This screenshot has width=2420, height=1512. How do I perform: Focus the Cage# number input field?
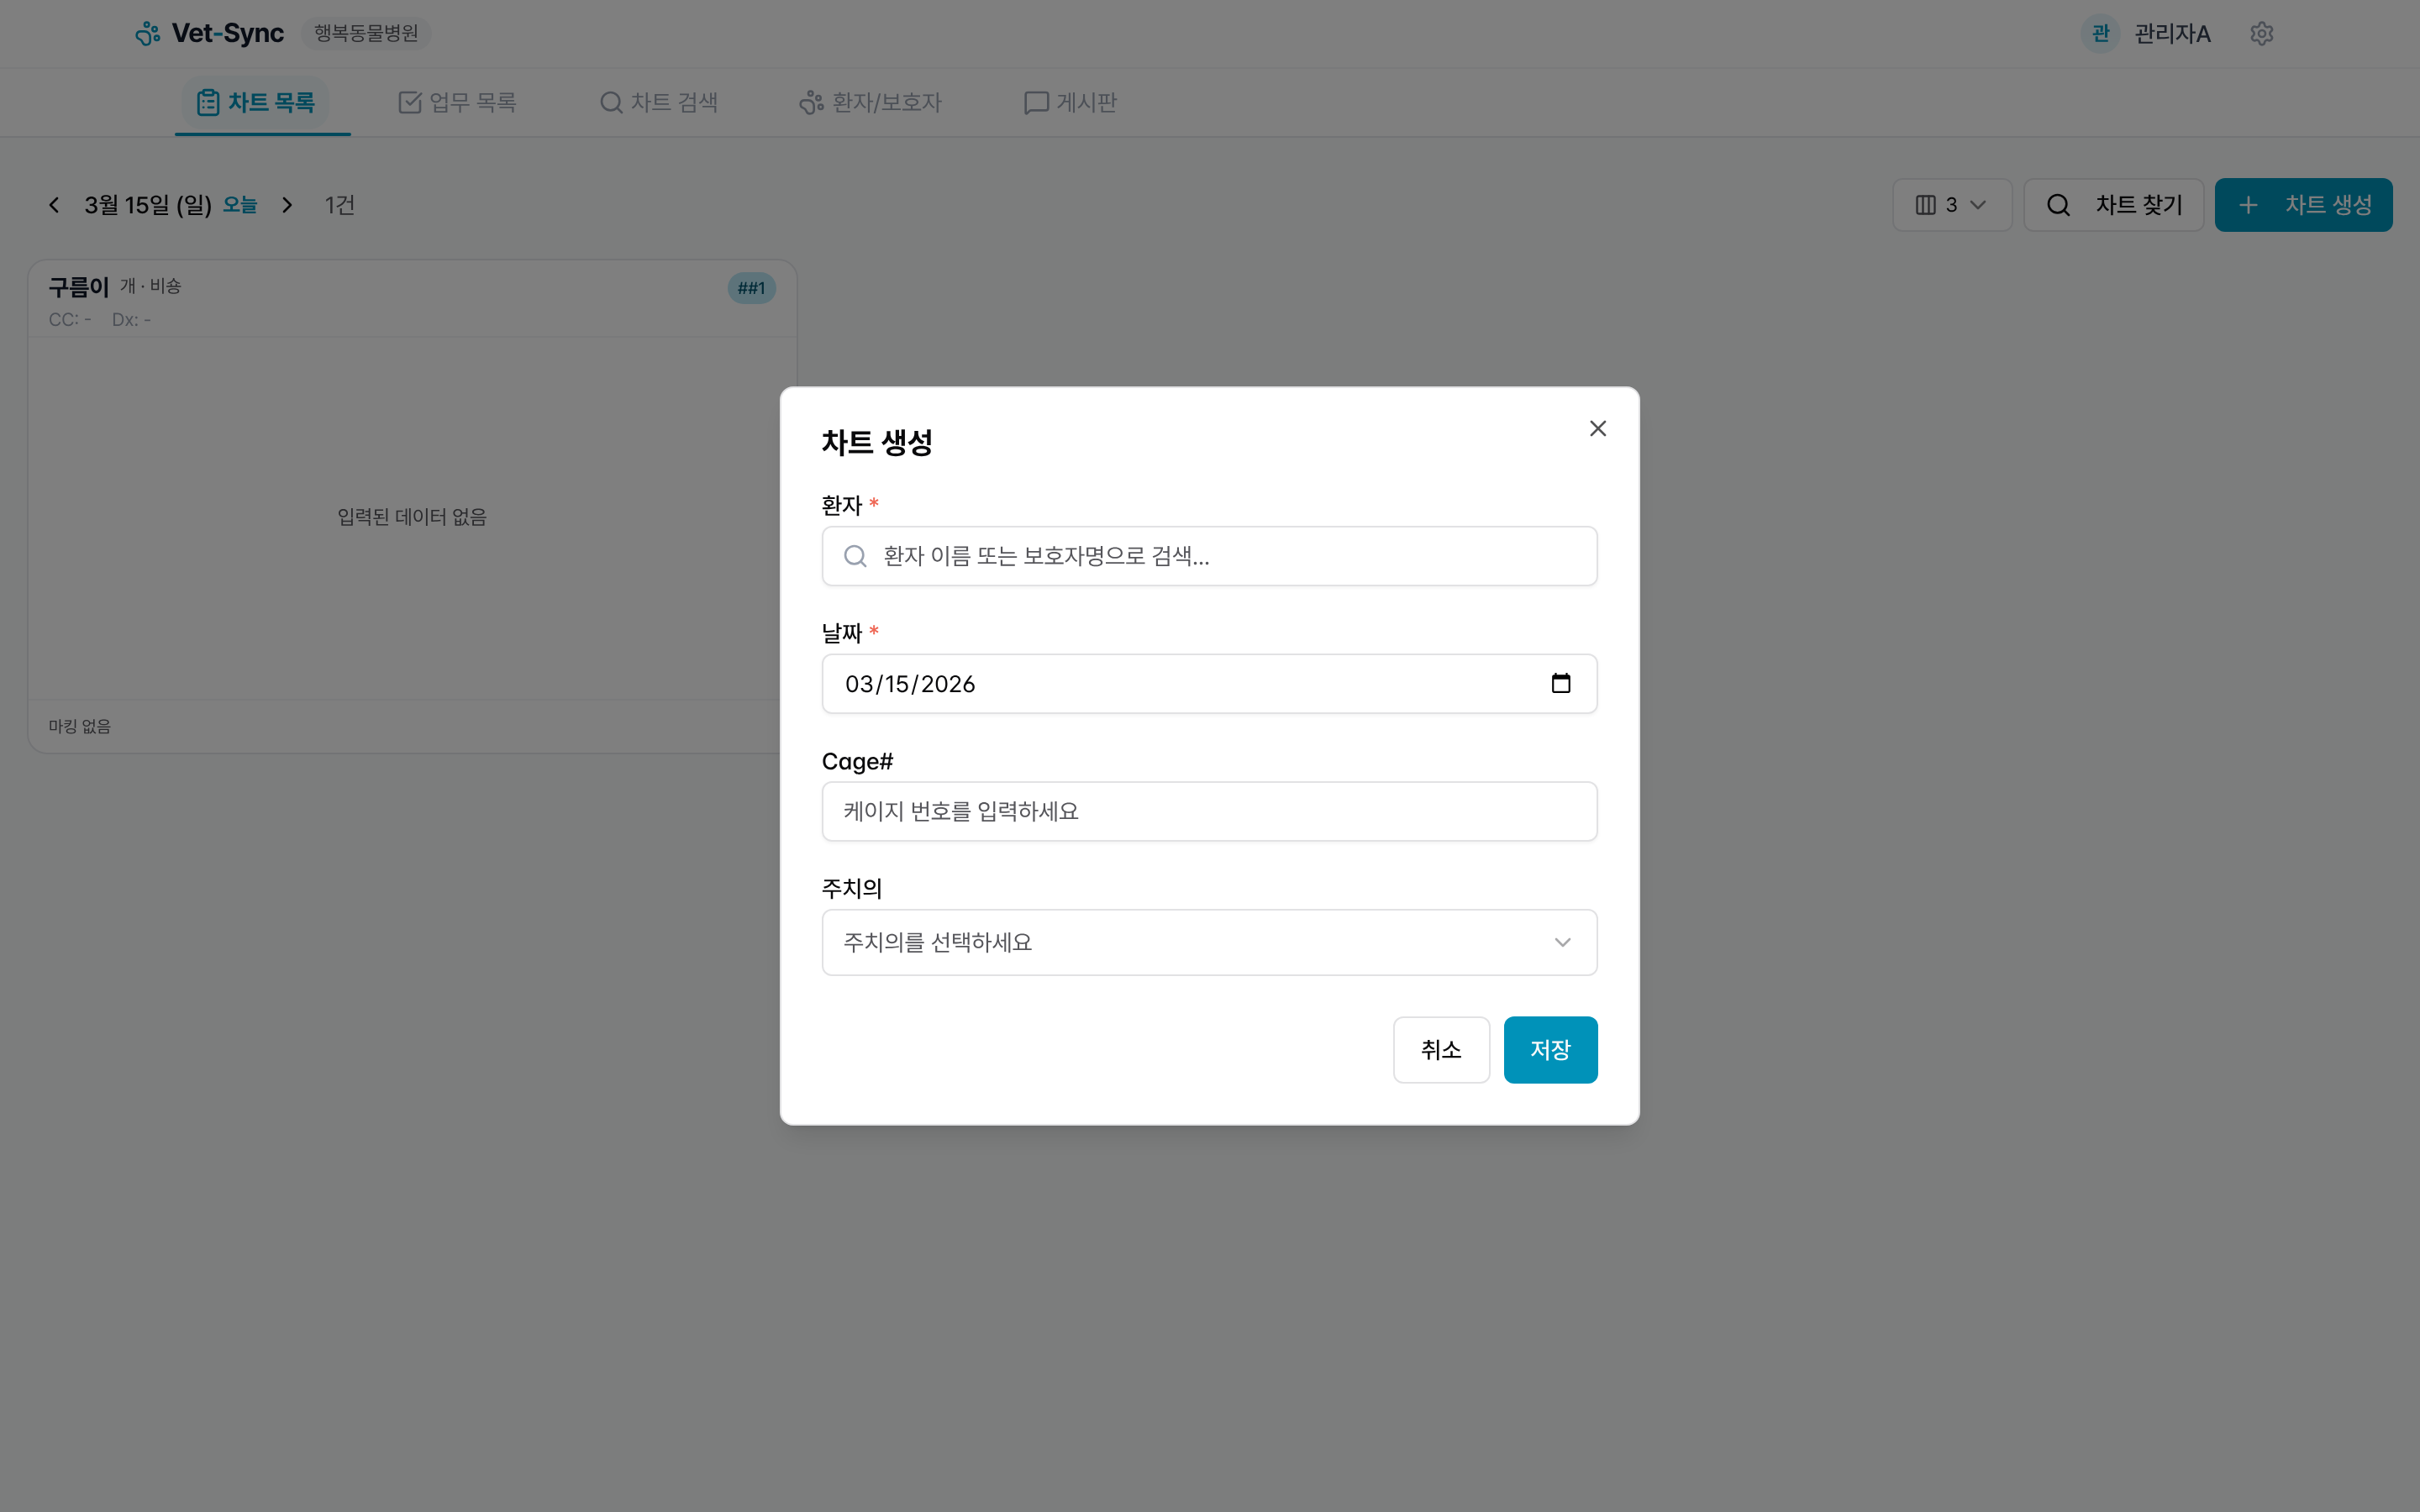[x=1208, y=811]
